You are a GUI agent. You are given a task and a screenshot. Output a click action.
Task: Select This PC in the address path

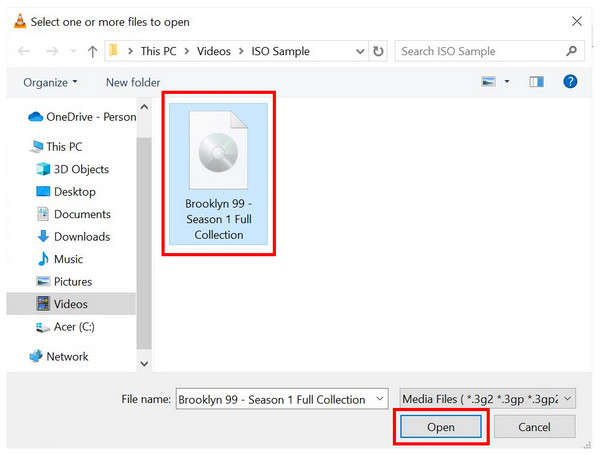click(x=158, y=51)
